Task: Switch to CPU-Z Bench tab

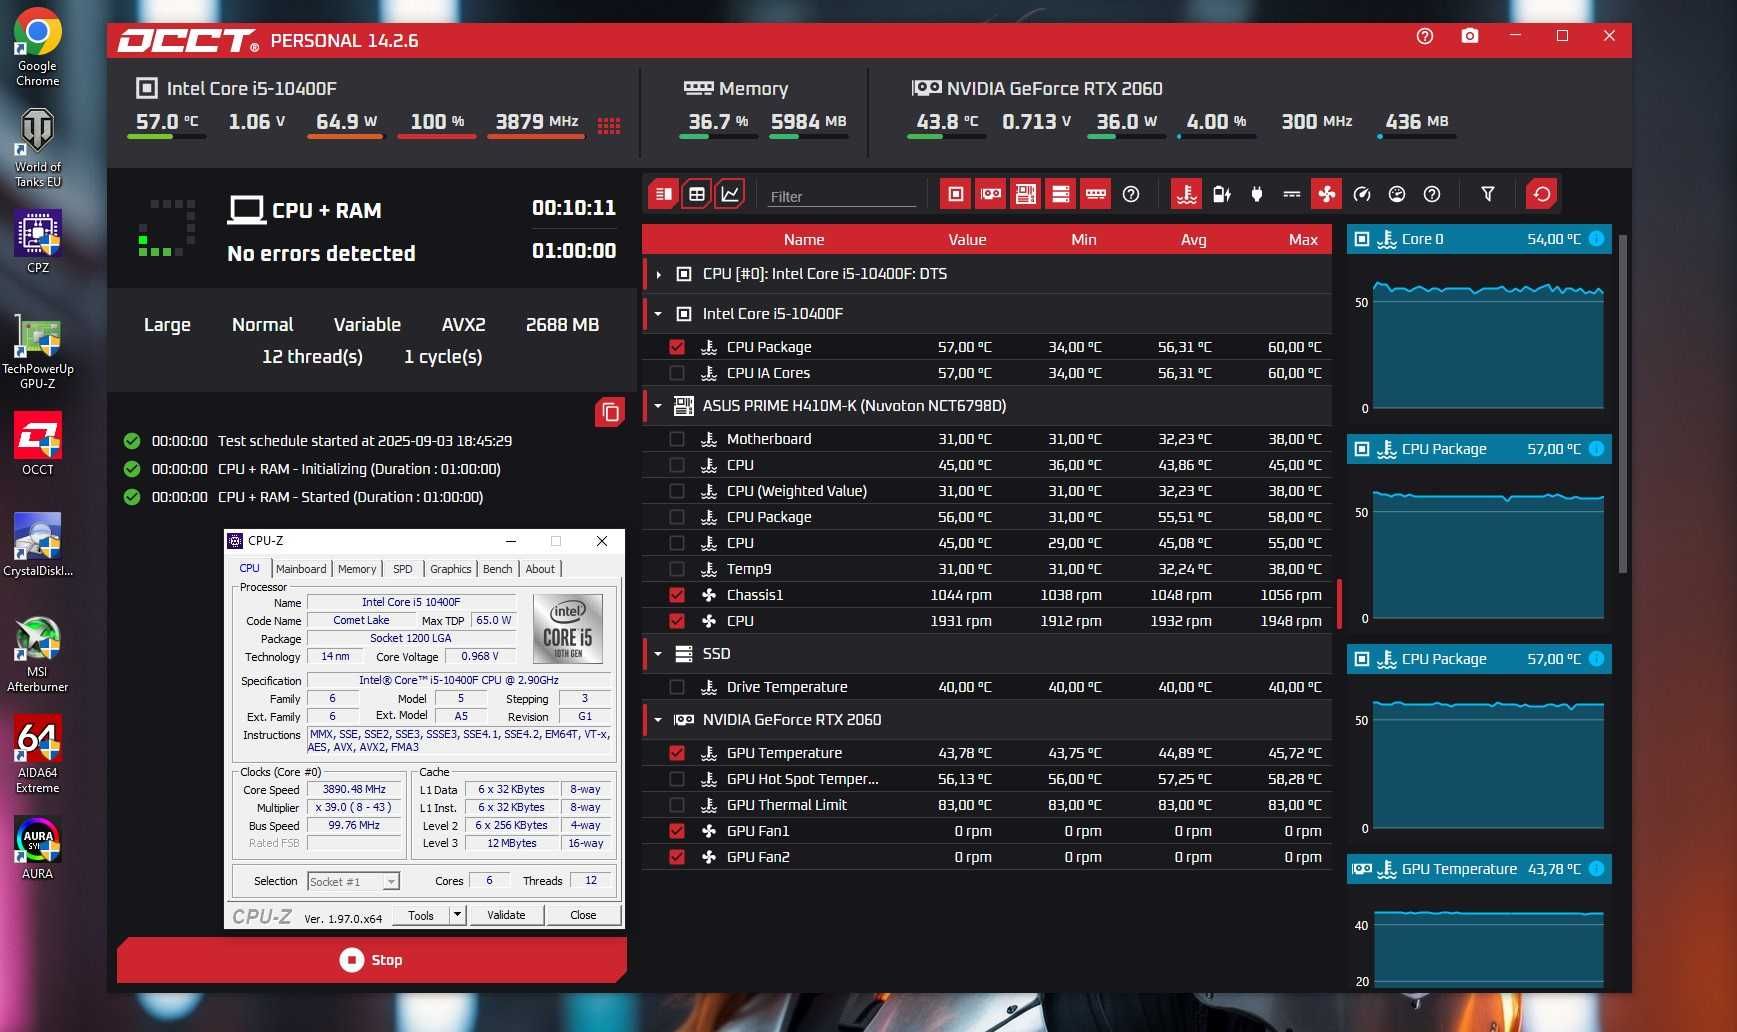Action: pos(497,569)
